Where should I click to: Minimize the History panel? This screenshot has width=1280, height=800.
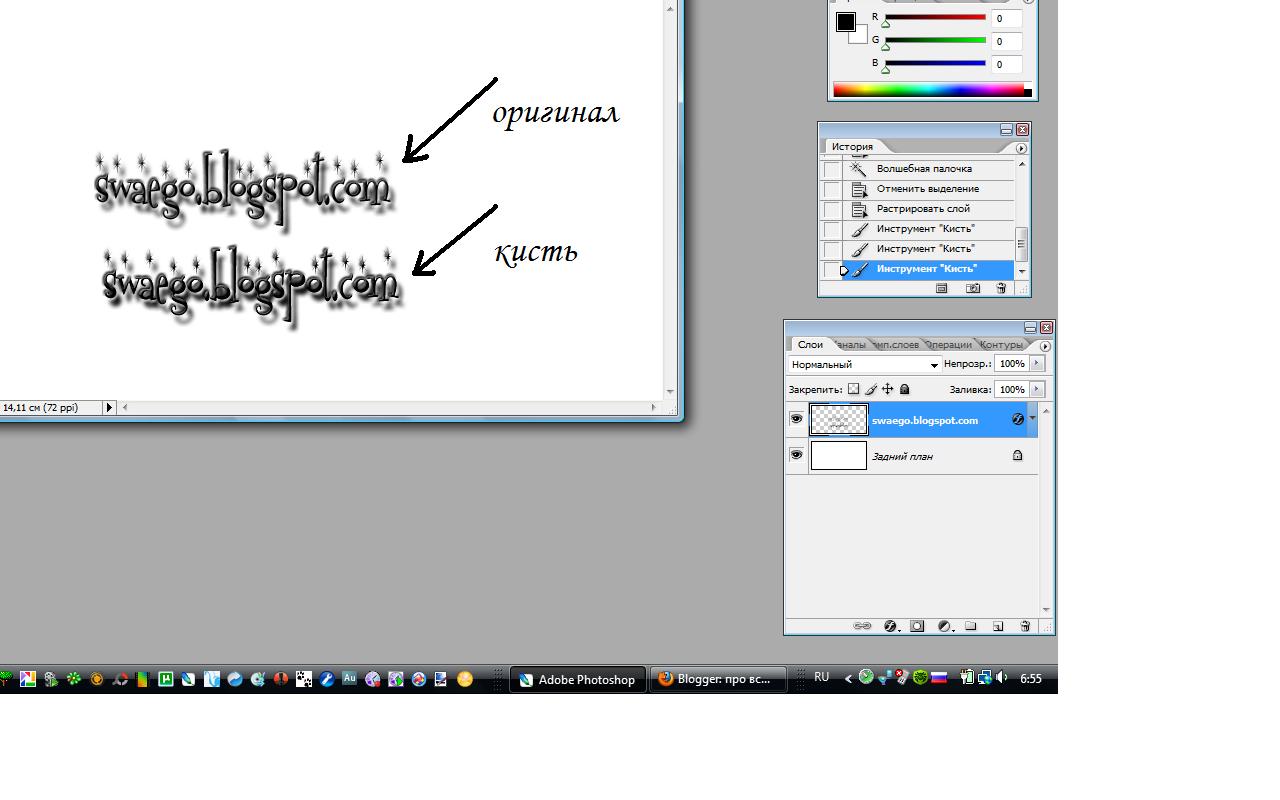pos(1007,130)
